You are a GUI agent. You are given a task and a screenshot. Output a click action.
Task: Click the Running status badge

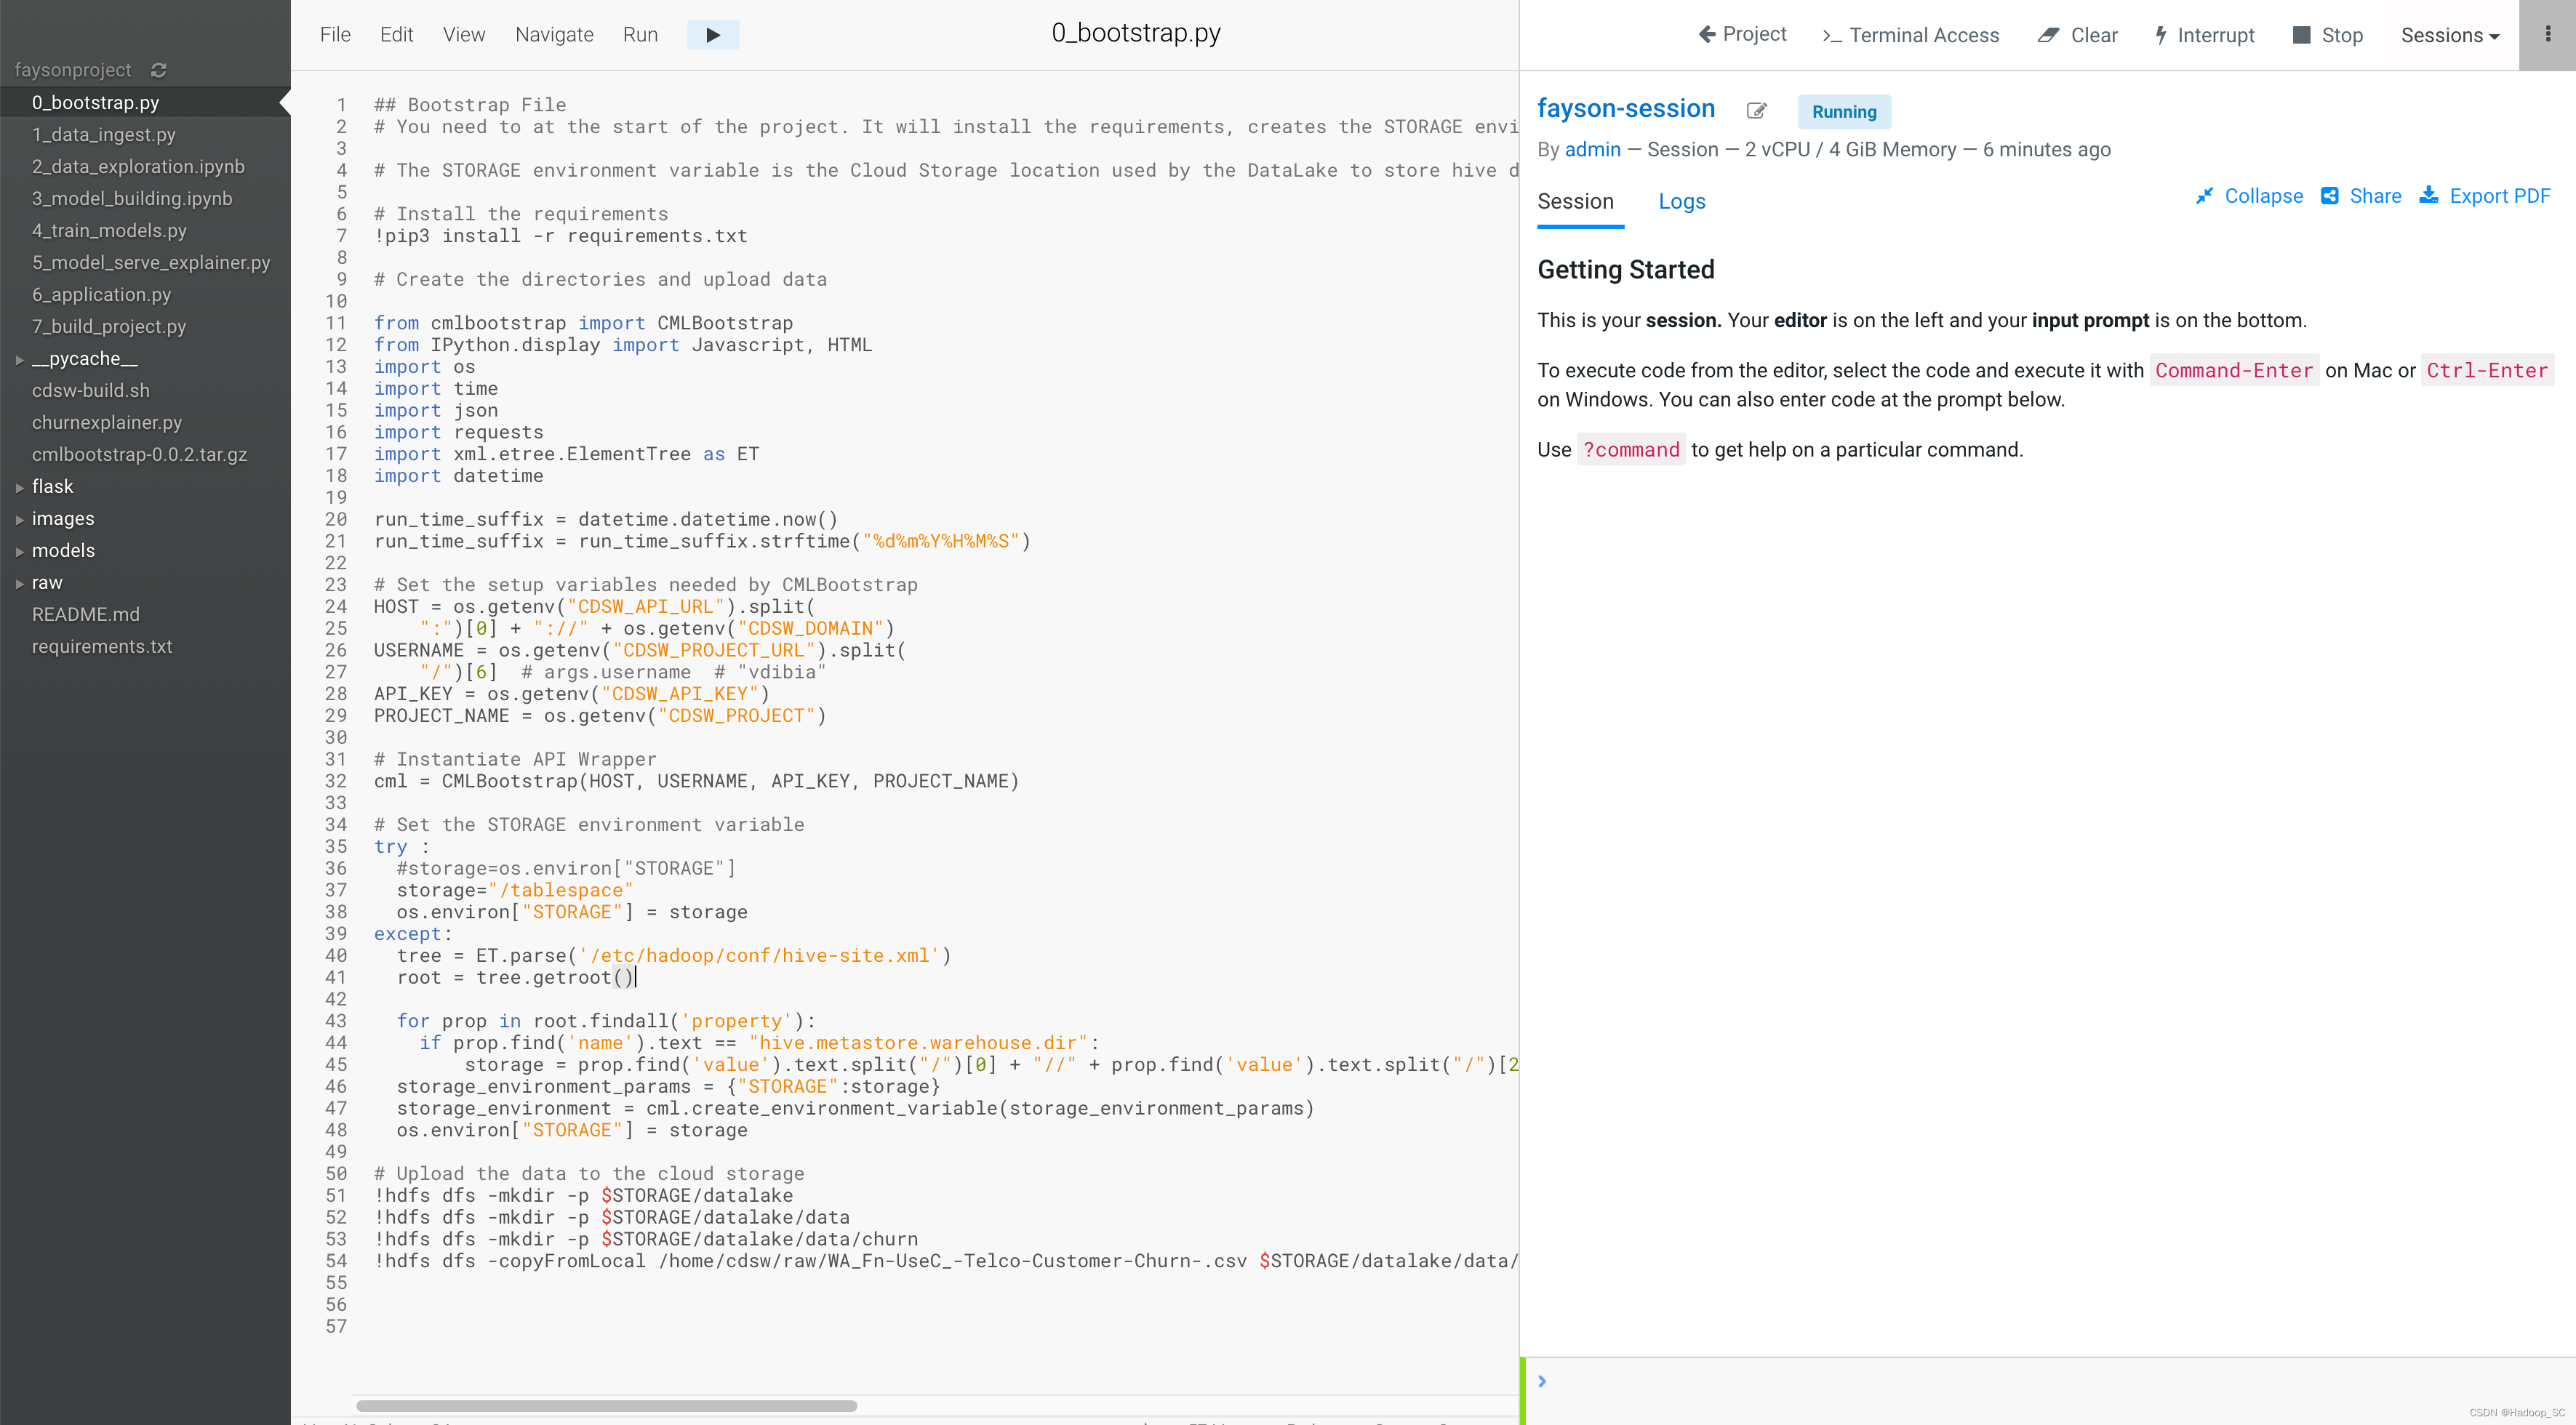tap(1844, 112)
